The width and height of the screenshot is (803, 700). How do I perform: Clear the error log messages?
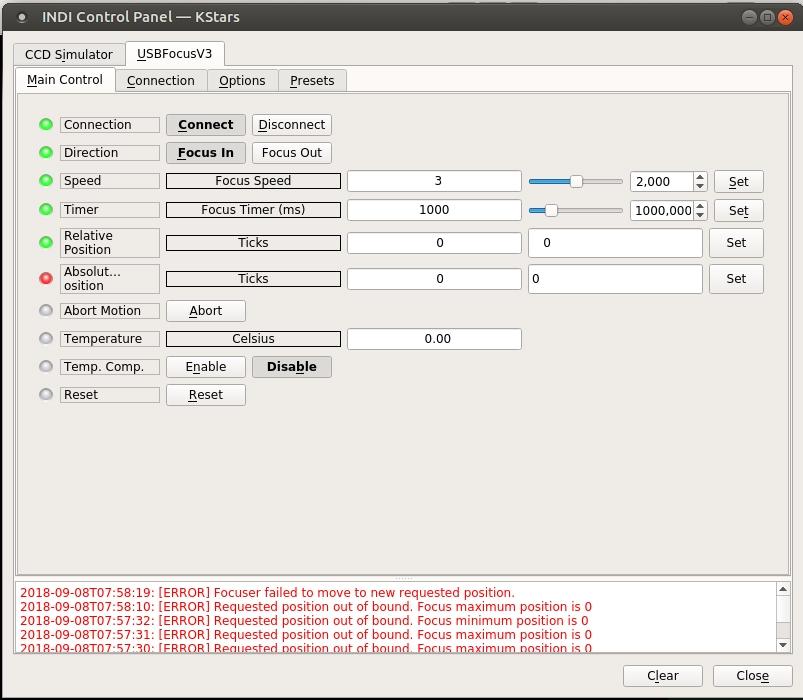coord(663,676)
